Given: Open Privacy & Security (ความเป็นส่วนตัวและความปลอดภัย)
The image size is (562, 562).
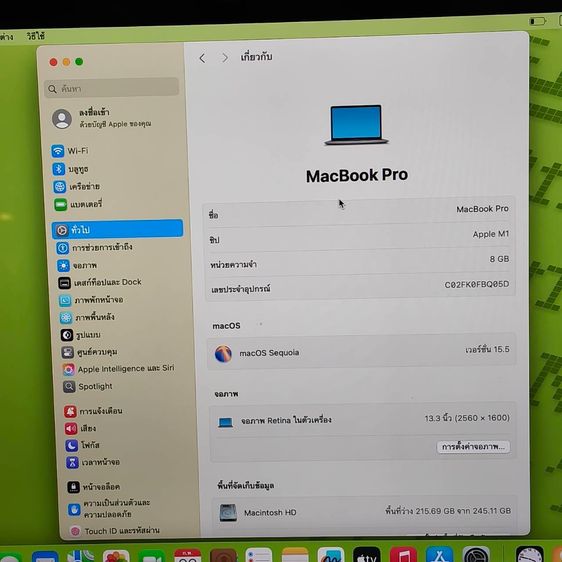Looking at the screenshot, I should click(109, 508).
